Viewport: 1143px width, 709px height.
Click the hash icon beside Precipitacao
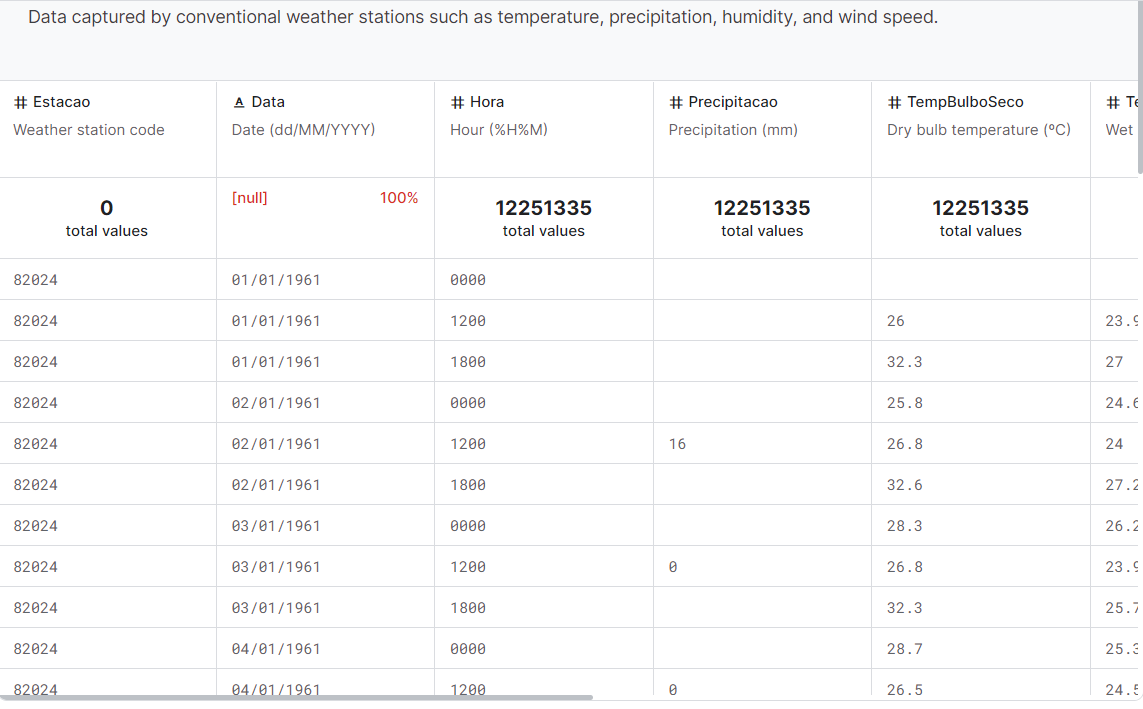pyautogui.click(x=676, y=102)
